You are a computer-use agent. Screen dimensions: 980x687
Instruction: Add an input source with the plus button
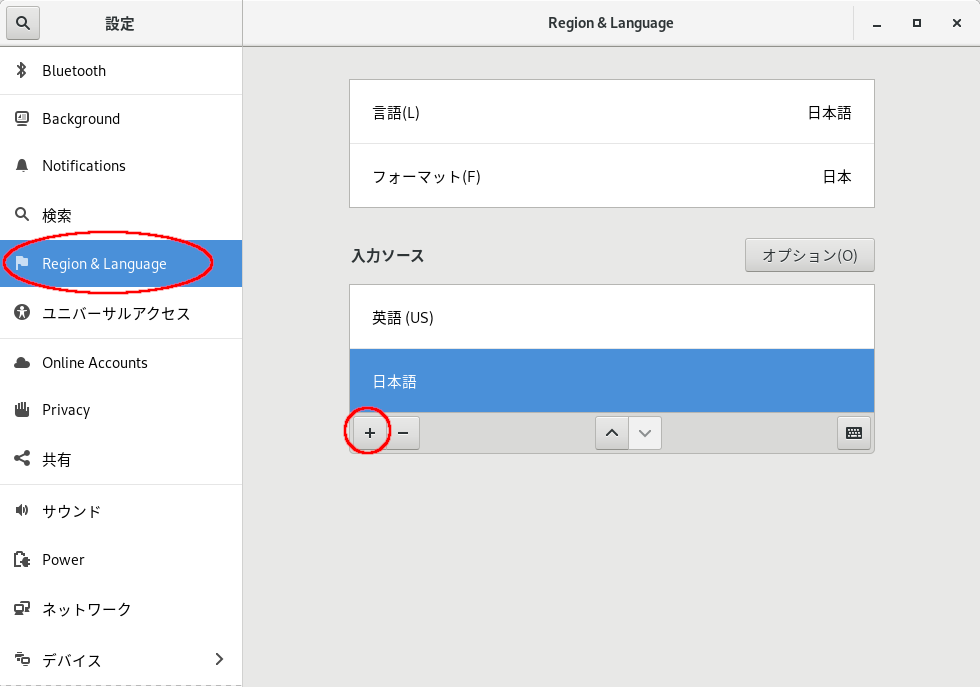point(369,432)
